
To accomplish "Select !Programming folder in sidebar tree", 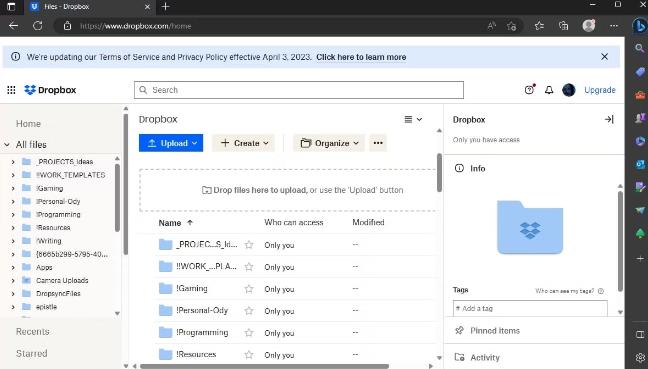I will [x=58, y=214].
